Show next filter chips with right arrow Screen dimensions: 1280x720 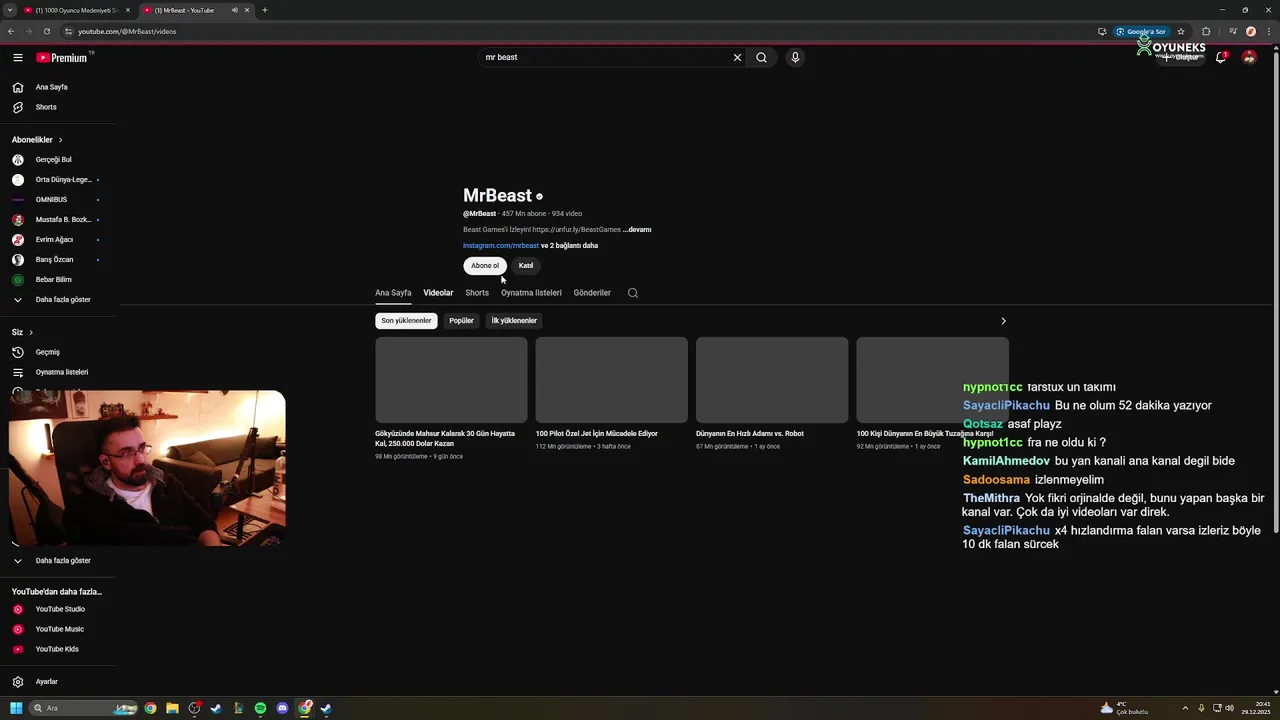[1003, 321]
